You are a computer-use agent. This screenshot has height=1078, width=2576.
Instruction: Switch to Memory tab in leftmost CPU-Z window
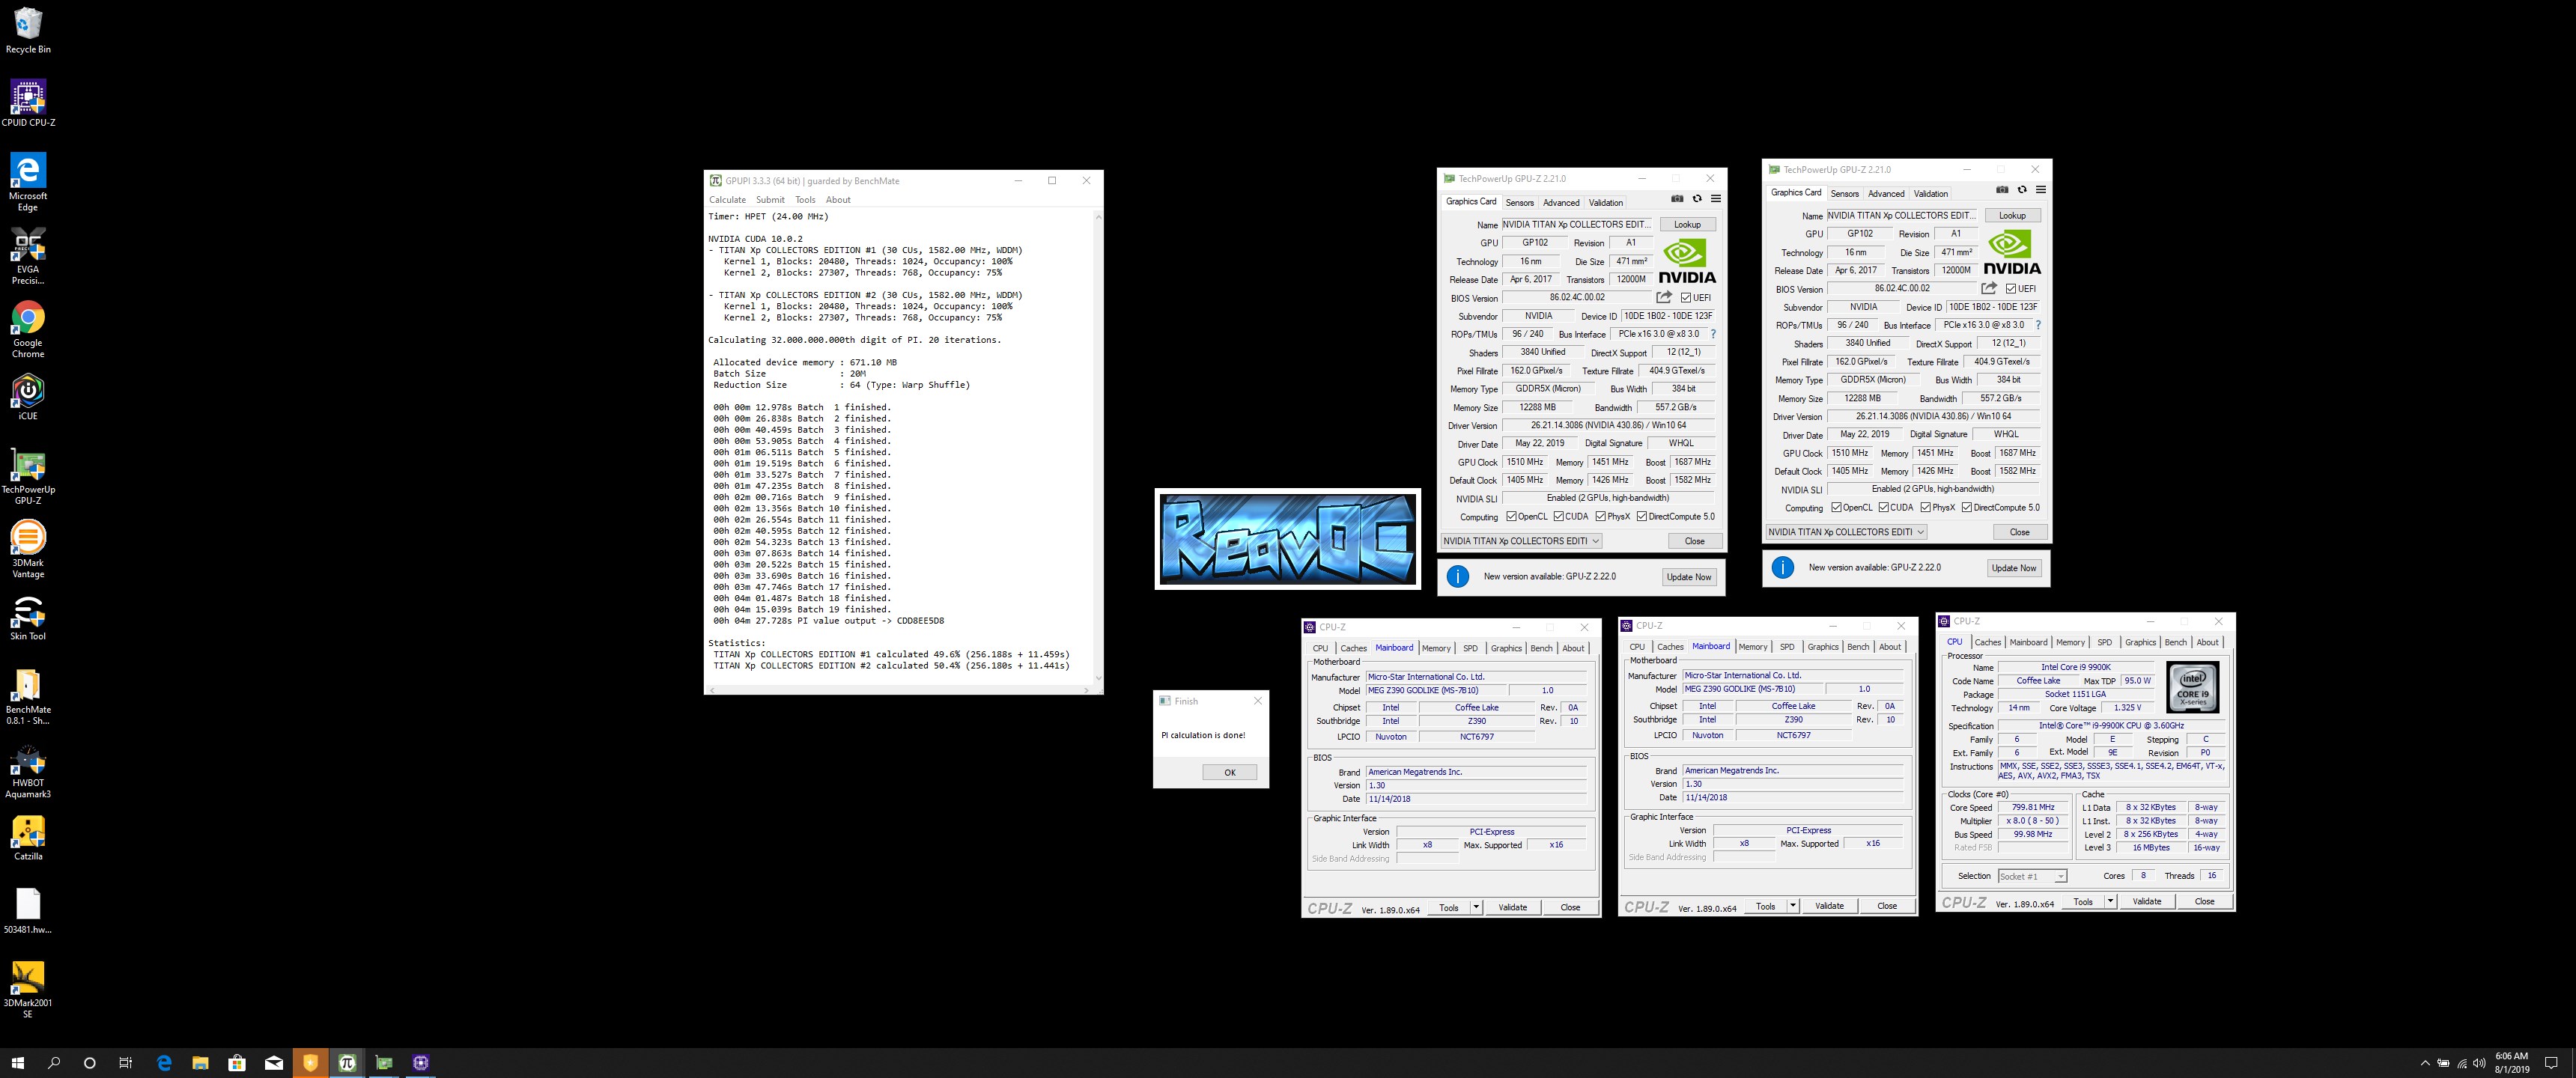[1436, 648]
